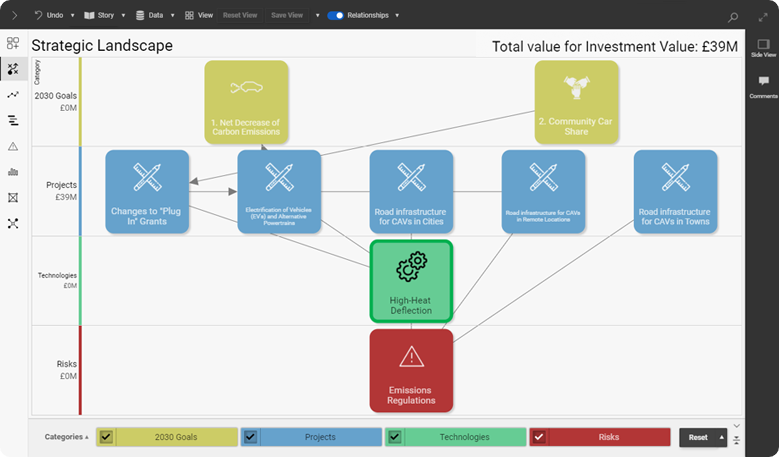Select the High-Heat Deflection technology tile
This screenshot has width=779, height=457.
pos(411,281)
